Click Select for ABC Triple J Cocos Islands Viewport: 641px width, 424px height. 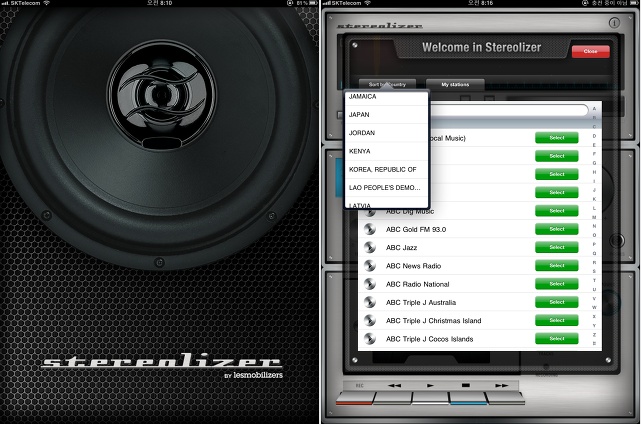pyautogui.click(x=556, y=339)
